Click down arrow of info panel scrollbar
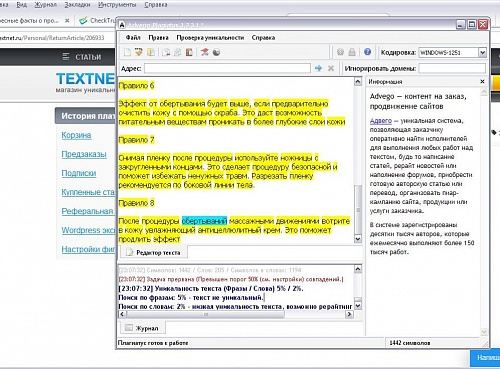 [484, 332]
